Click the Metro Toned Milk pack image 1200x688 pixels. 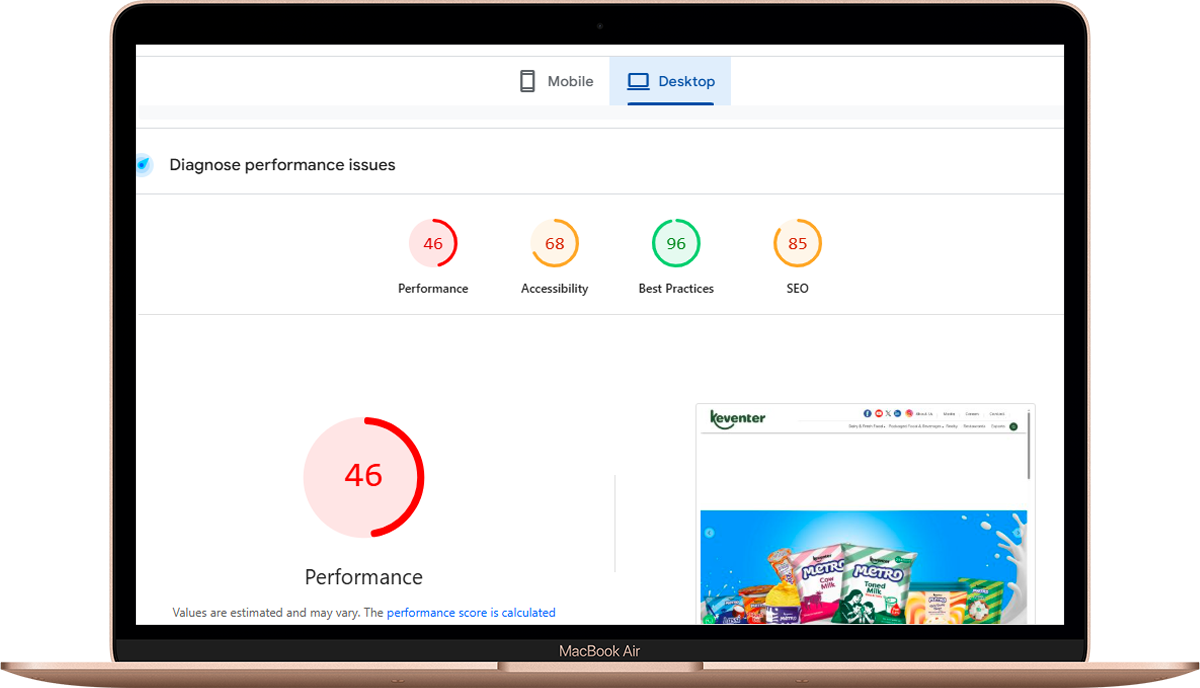click(874, 584)
